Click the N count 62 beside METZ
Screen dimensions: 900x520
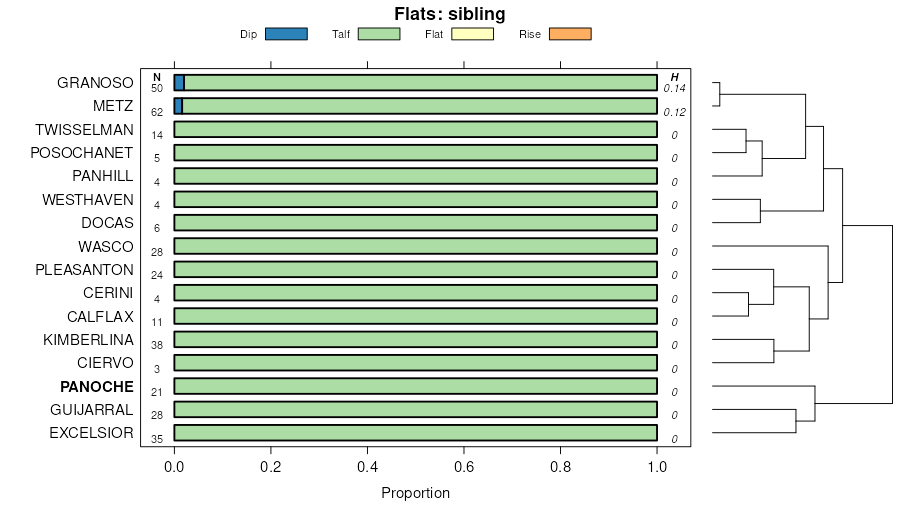[157, 112]
